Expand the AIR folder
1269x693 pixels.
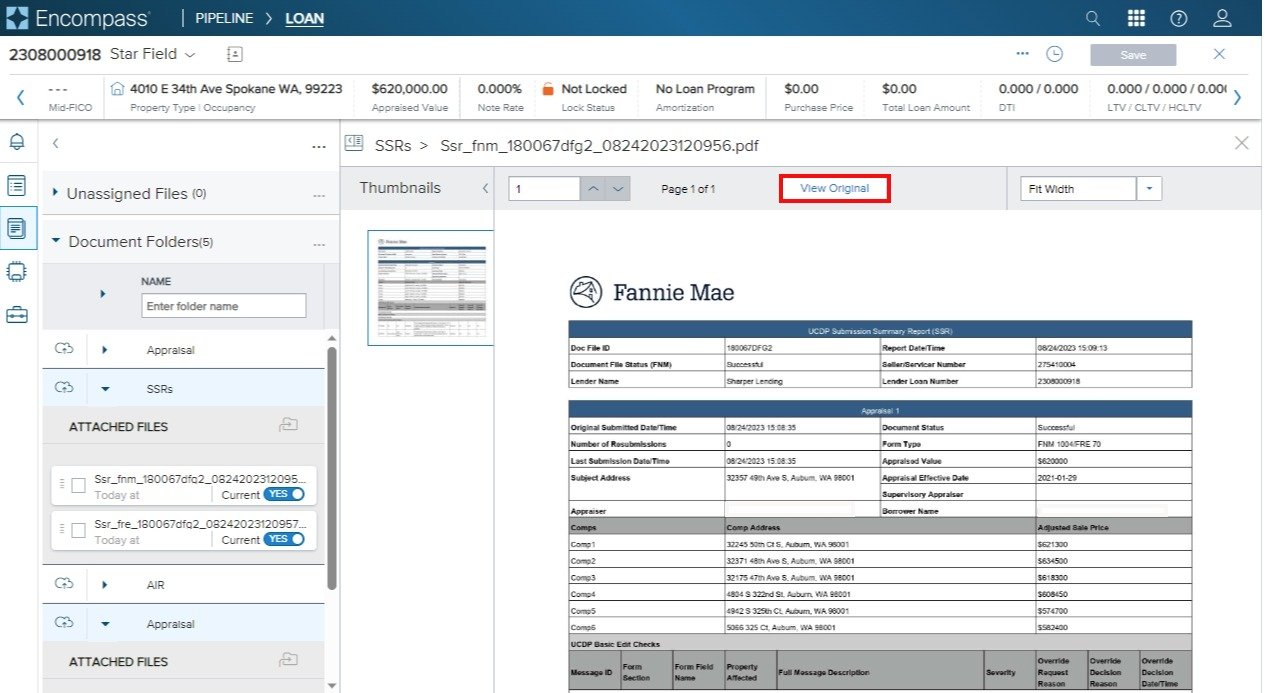[x=105, y=584]
